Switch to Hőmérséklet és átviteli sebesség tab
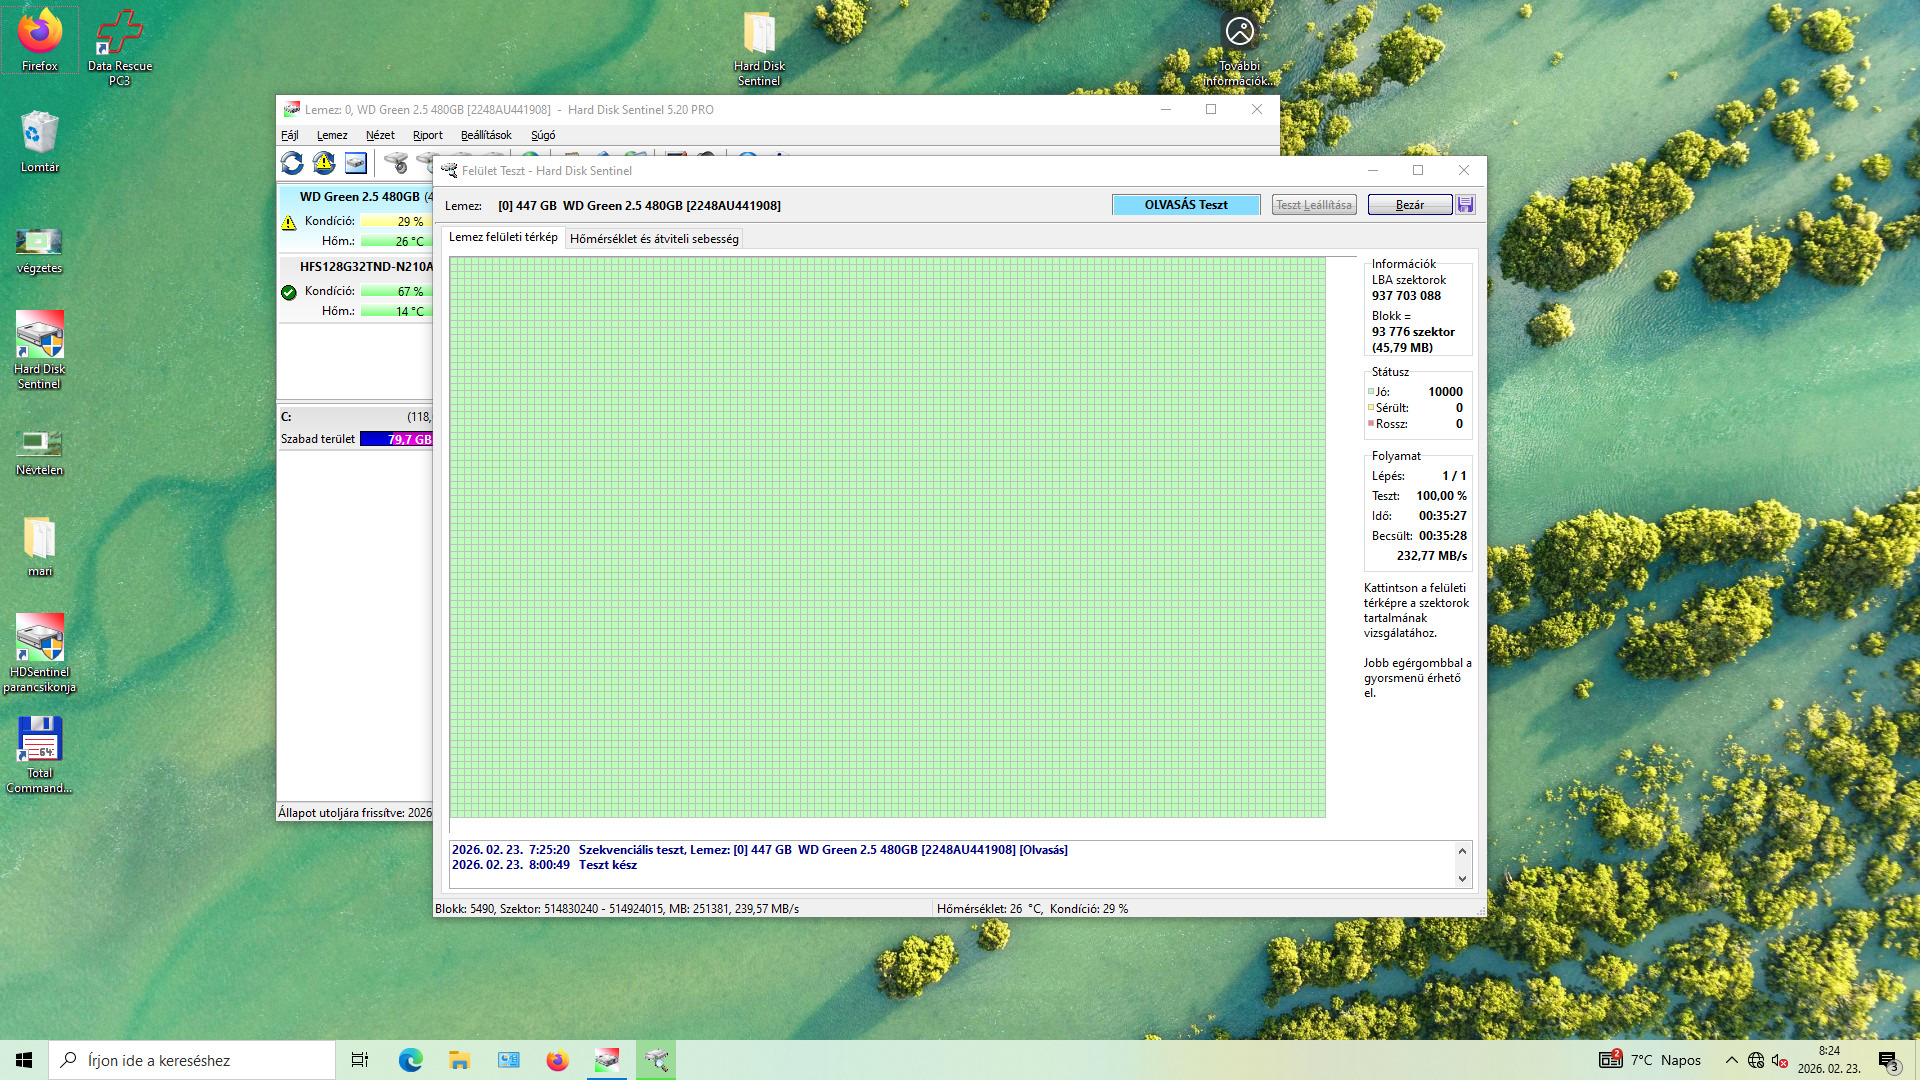The image size is (1920, 1080). (x=654, y=239)
